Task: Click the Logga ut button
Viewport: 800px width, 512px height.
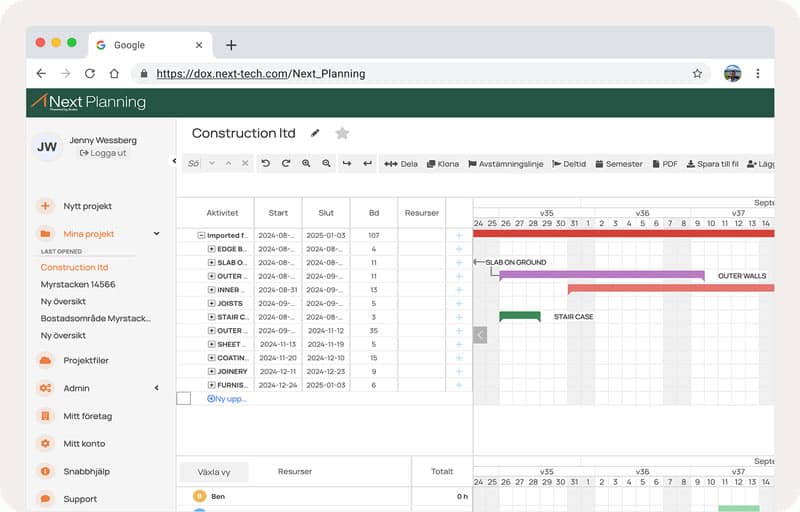Action: [103, 153]
